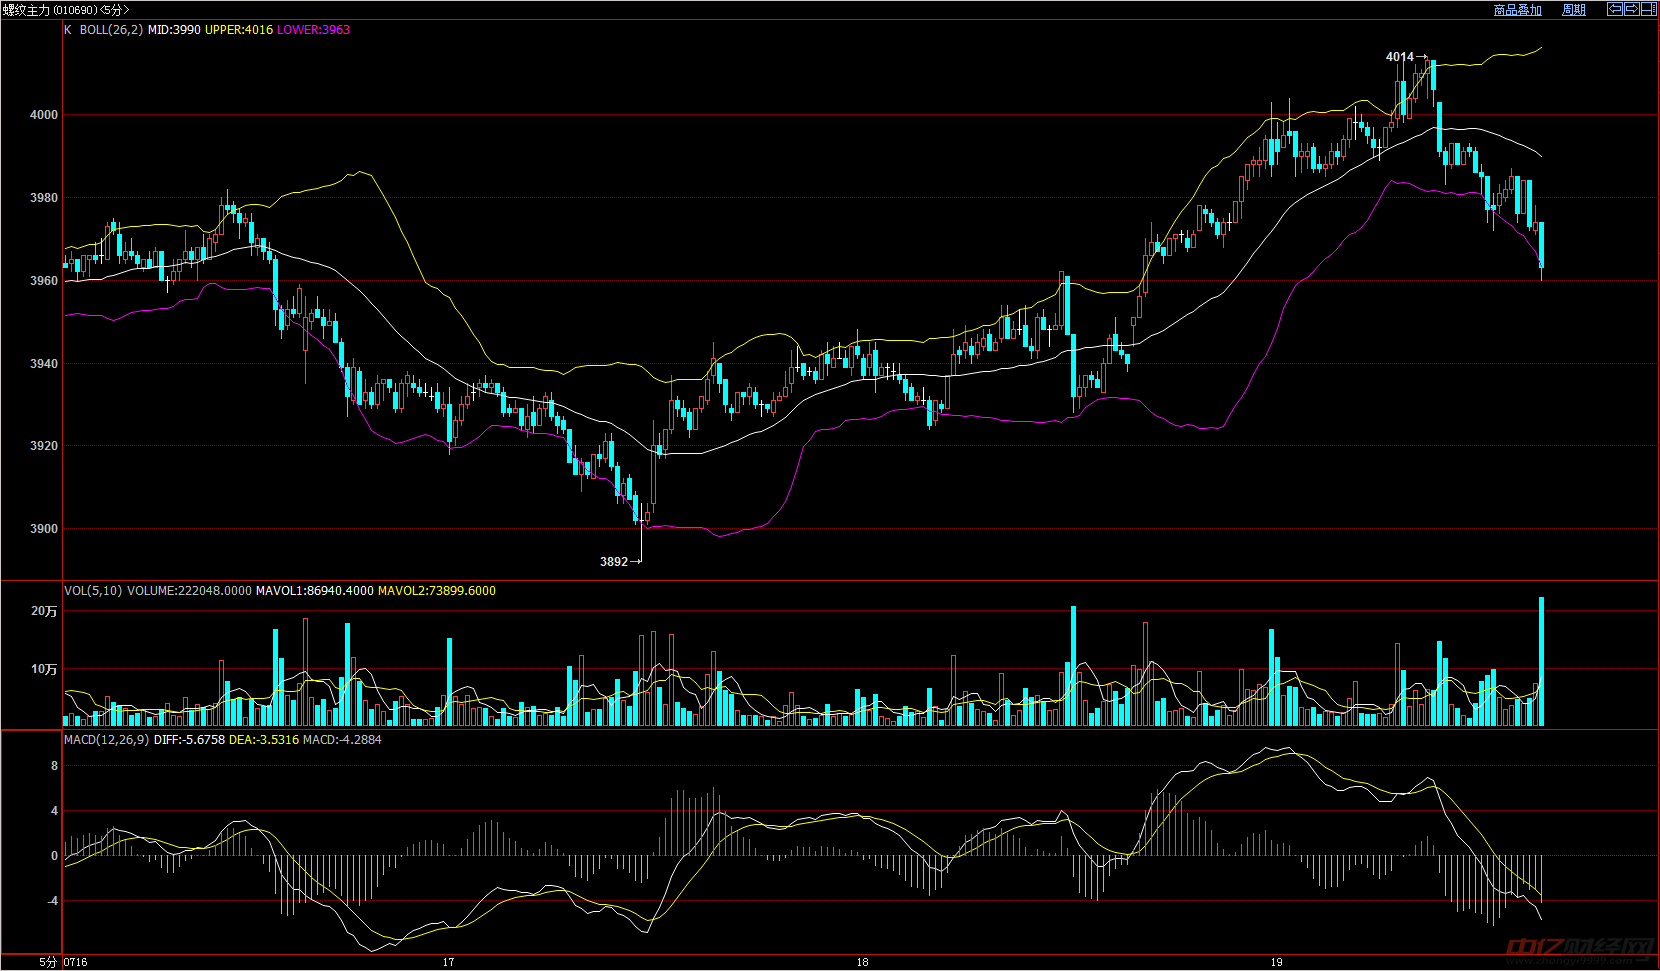Click the tallest final volume bar
The height and width of the screenshot is (971, 1660).
click(1542, 661)
